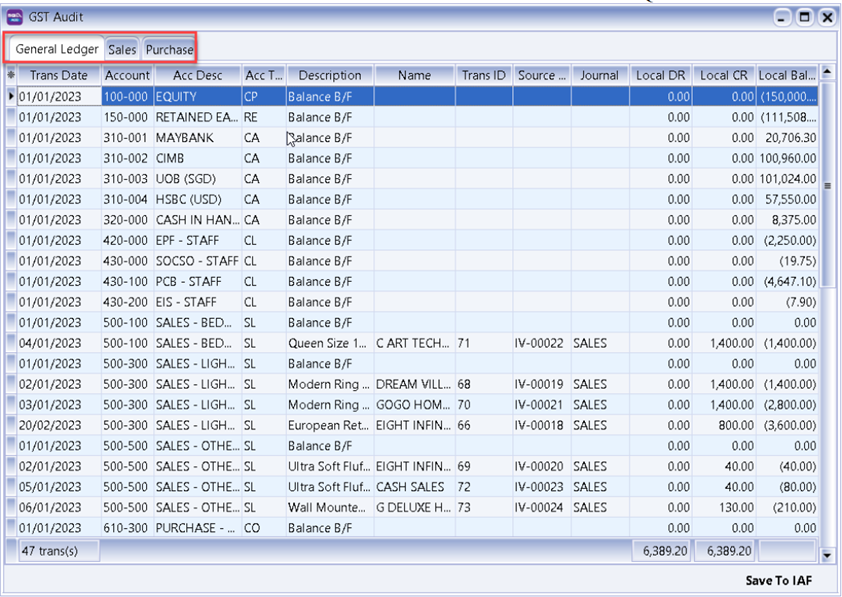This screenshot has height=597, width=842.
Task: Sort by the Trans Date column header
Action: click(x=59, y=75)
